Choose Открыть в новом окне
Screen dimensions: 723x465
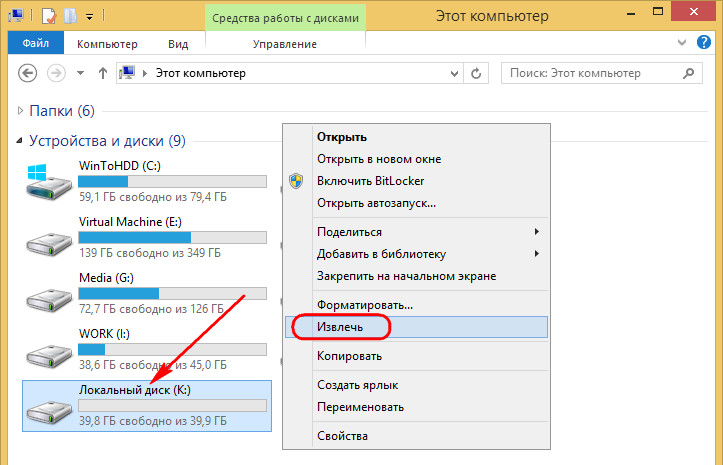click(416, 159)
